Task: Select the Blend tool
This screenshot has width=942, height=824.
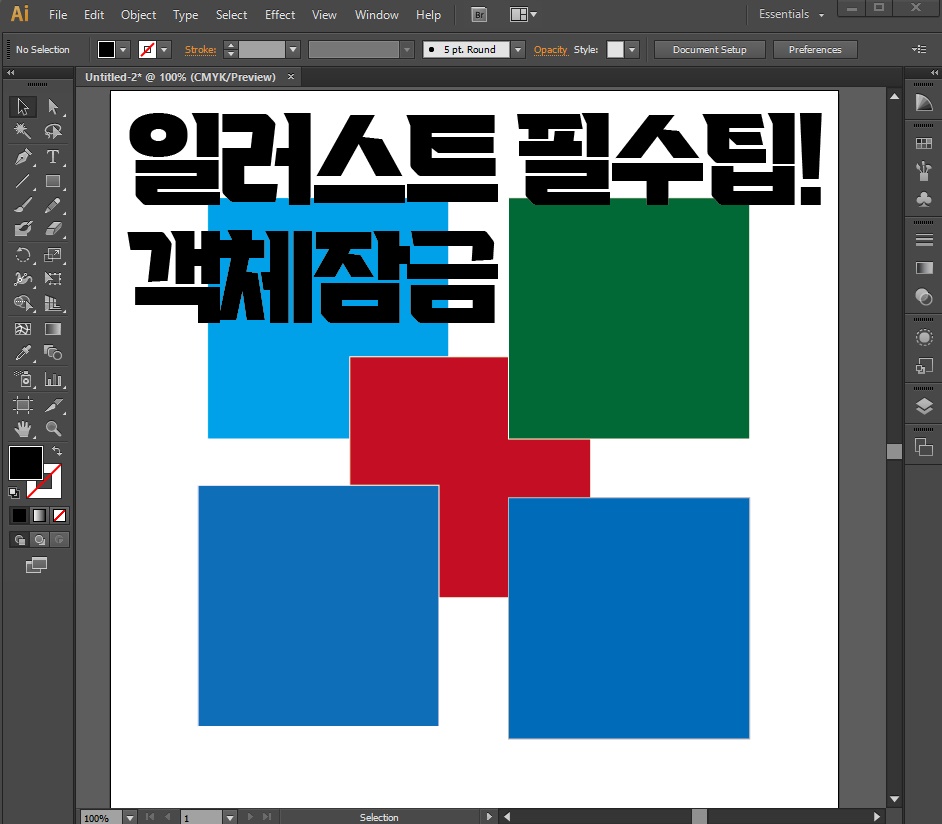Action: click(x=53, y=353)
